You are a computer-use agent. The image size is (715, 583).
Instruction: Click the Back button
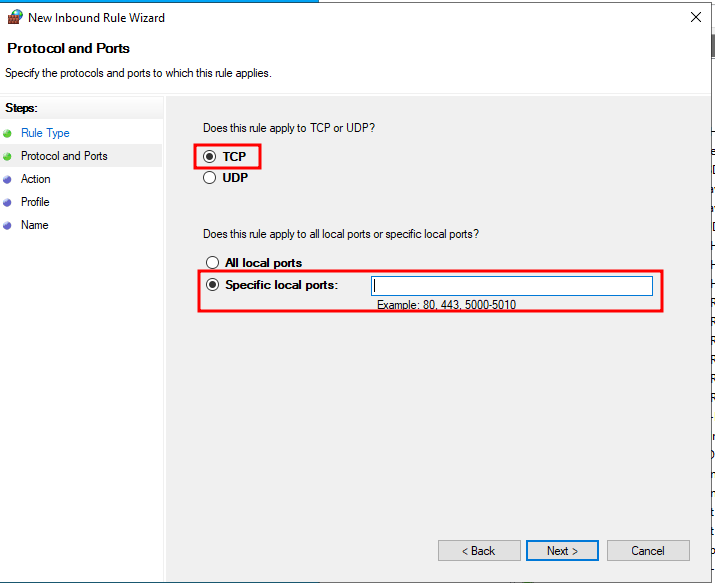coord(479,551)
